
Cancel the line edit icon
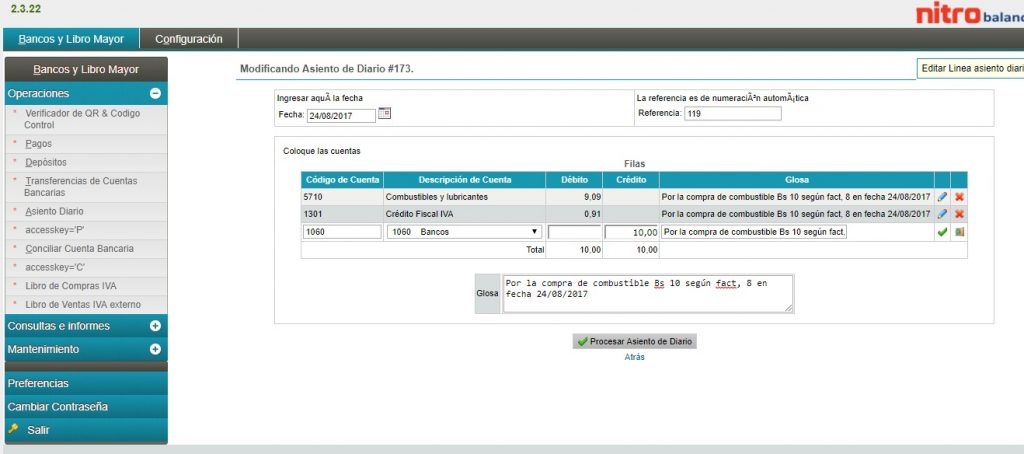(960, 232)
